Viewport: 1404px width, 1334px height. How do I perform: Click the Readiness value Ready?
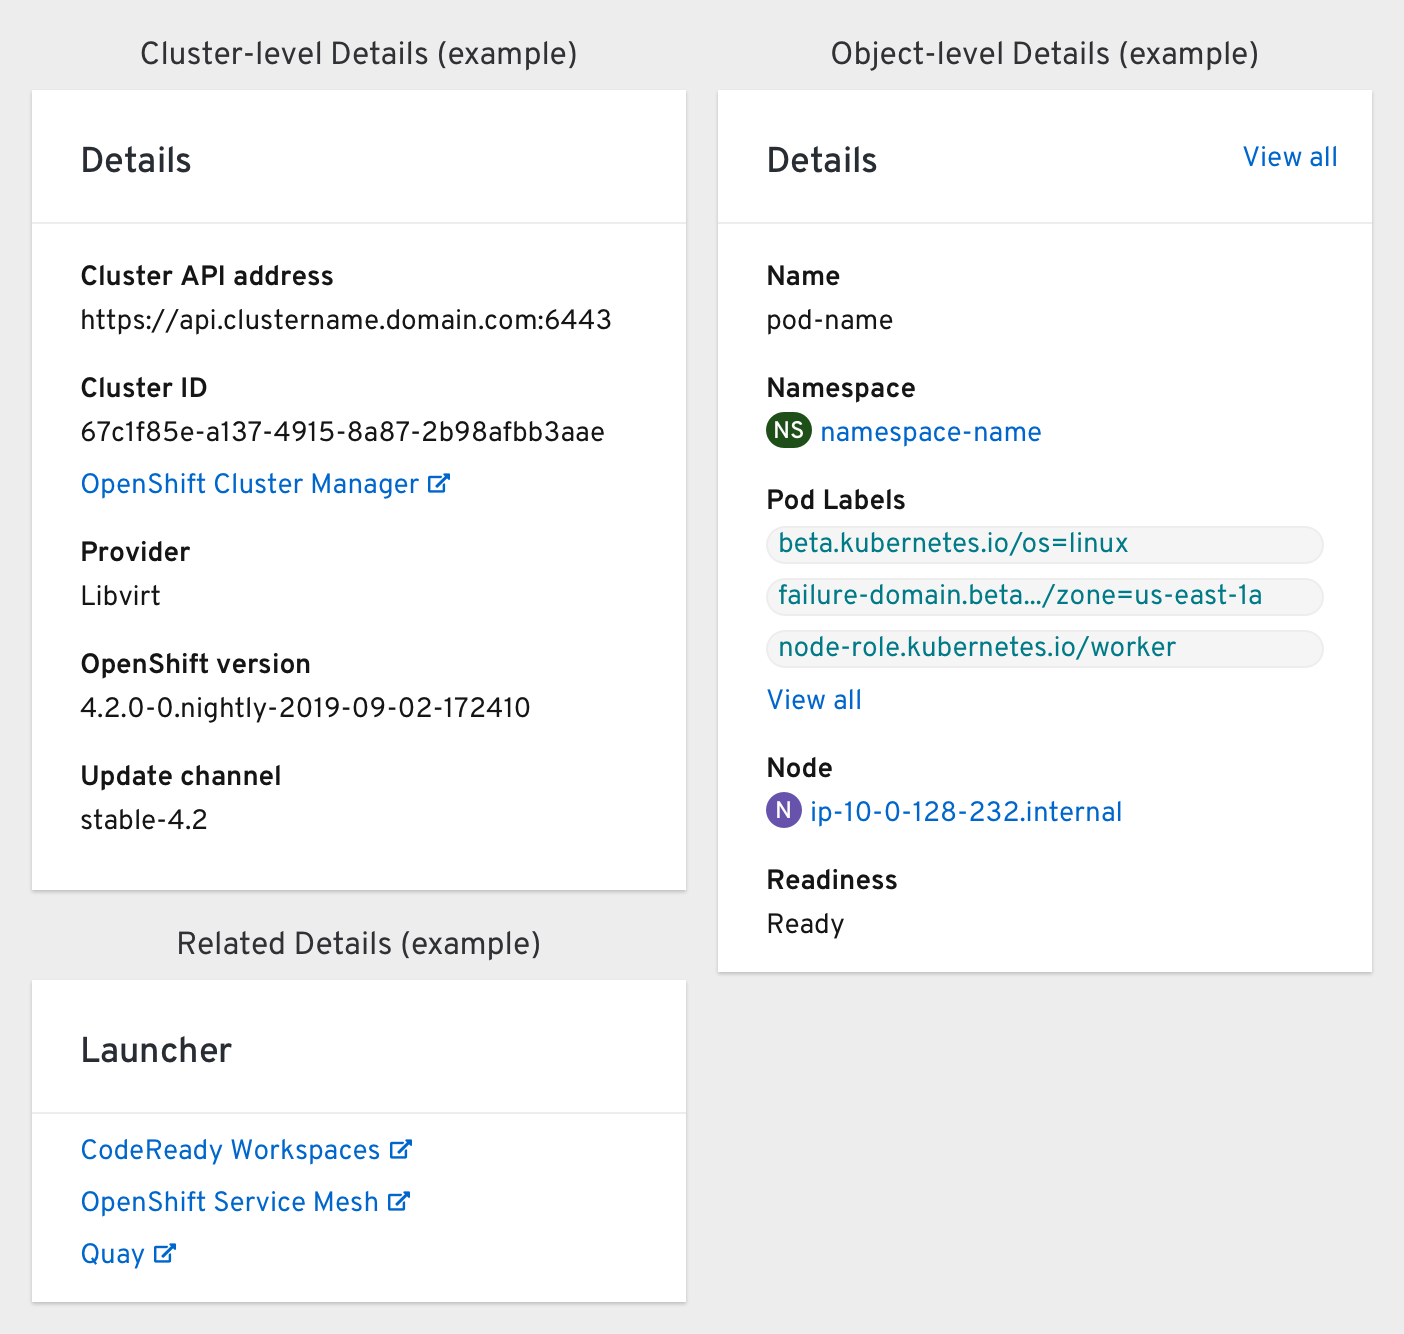pyautogui.click(x=806, y=924)
